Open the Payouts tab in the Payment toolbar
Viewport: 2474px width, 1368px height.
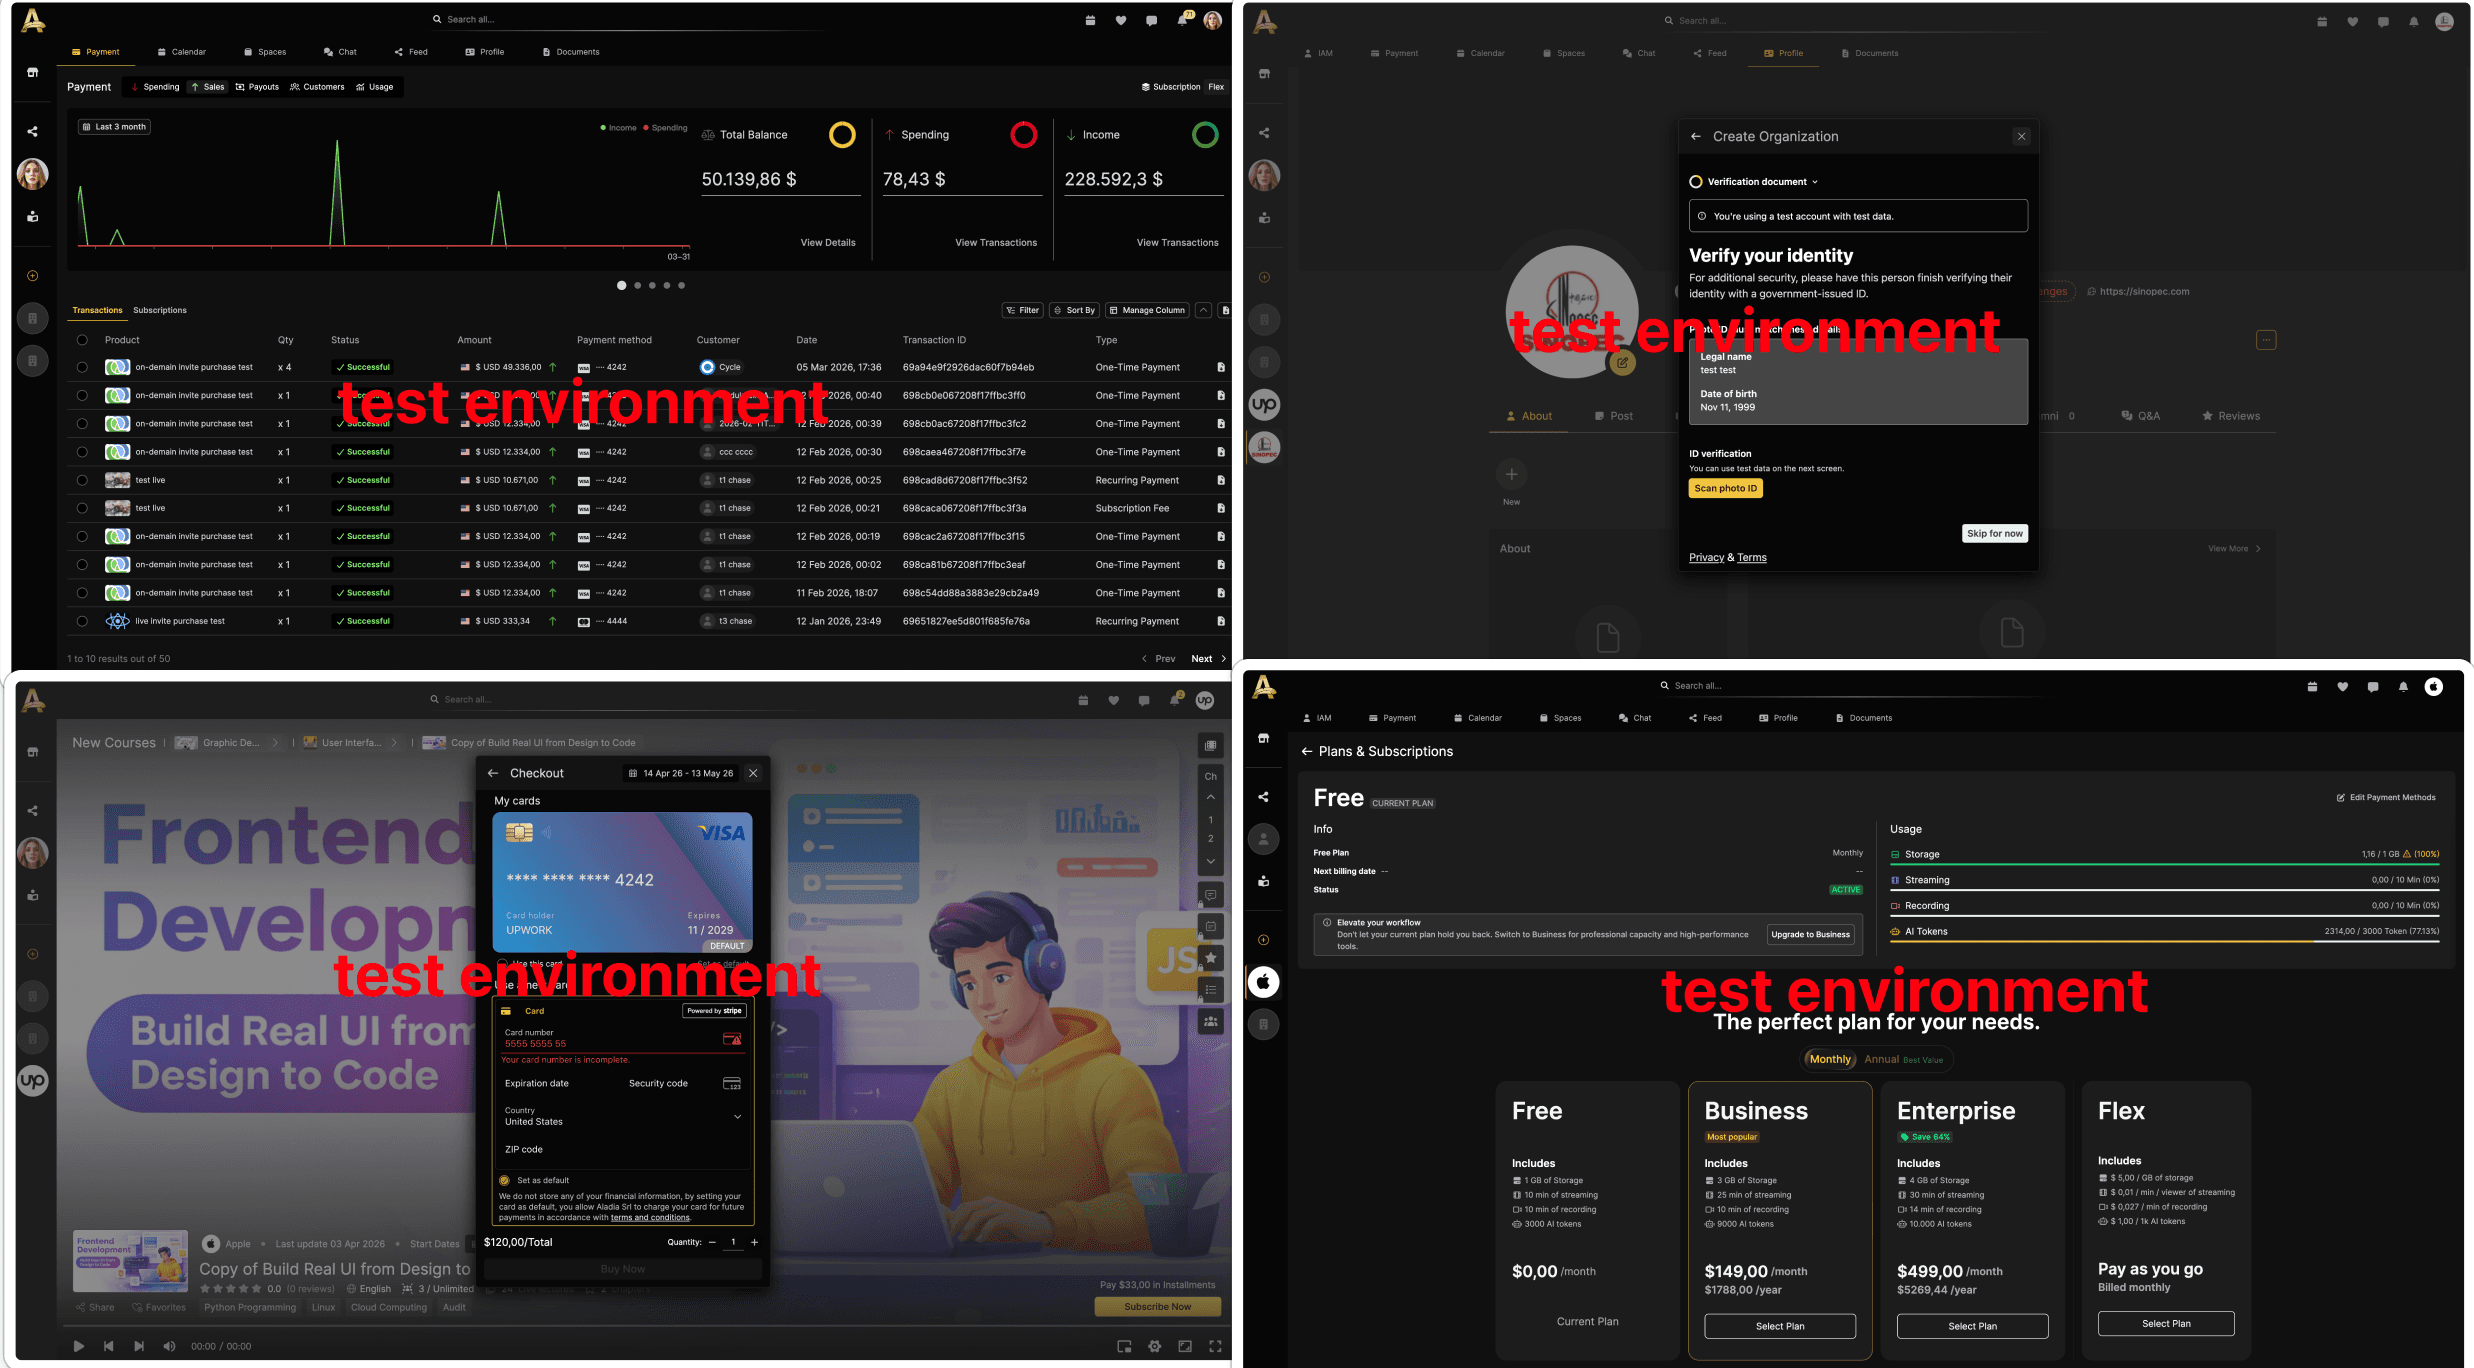coord(257,87)
